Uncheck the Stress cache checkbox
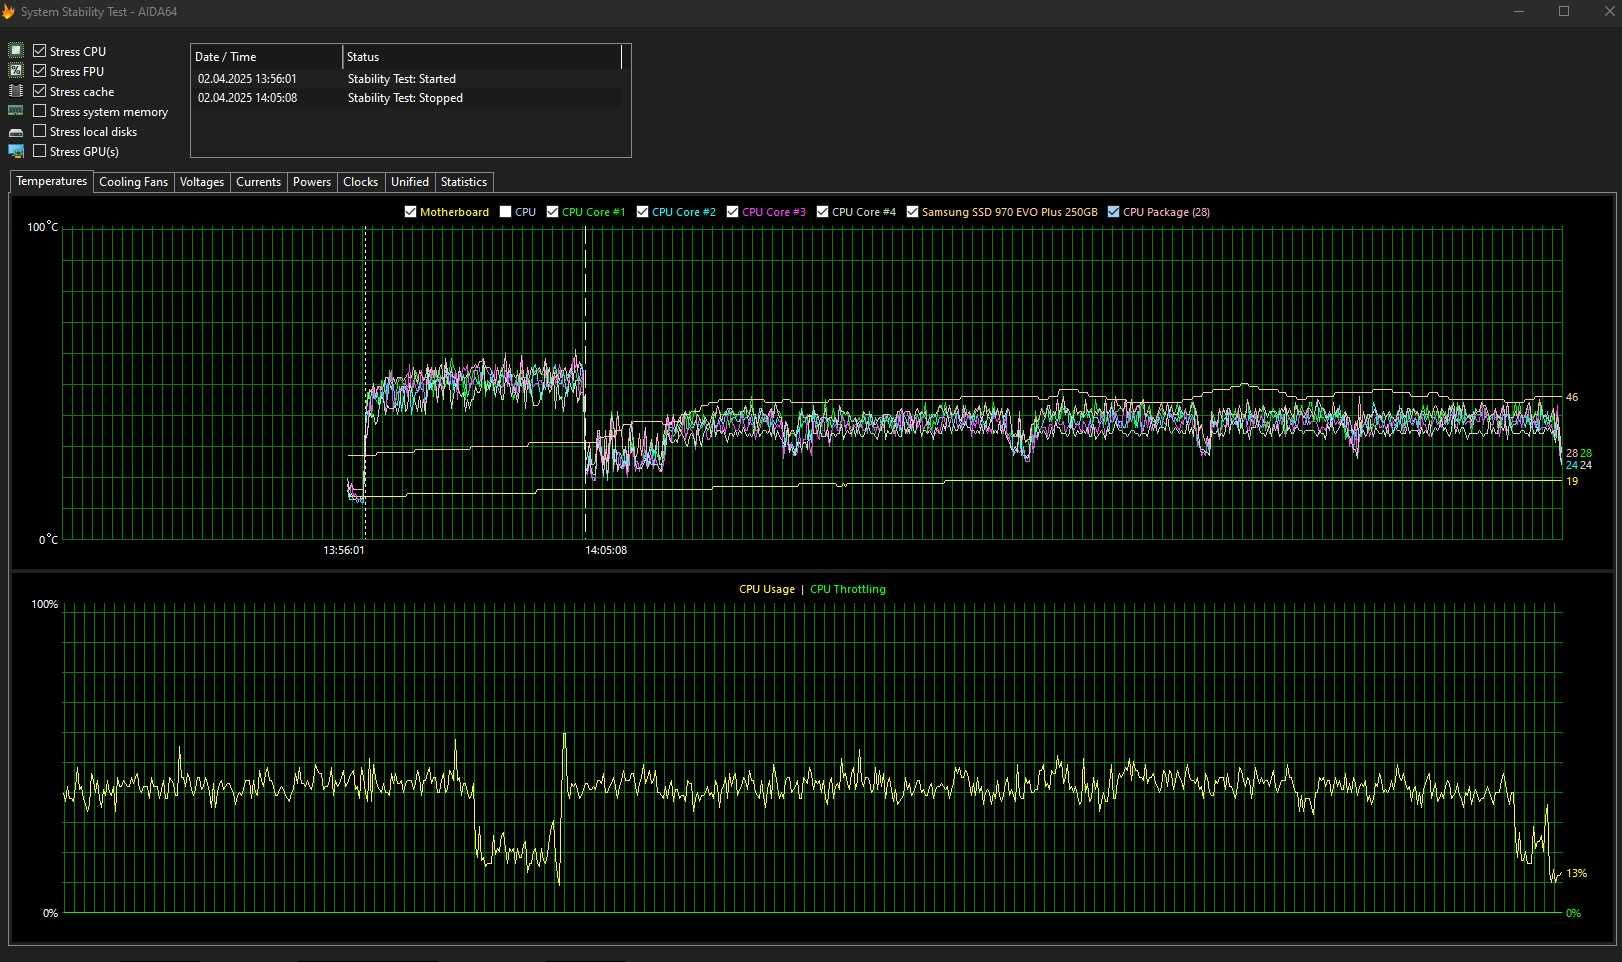 tap(40, 90)
